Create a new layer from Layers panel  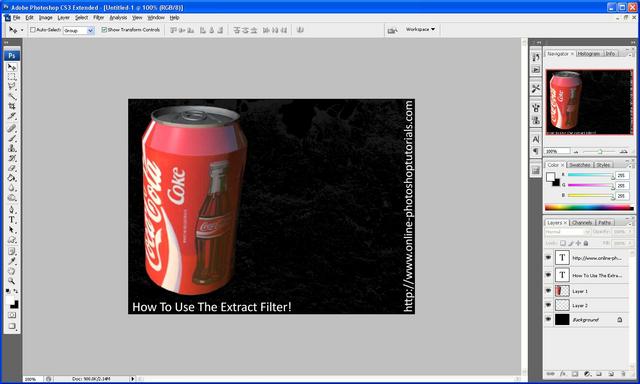click(611, 373)
